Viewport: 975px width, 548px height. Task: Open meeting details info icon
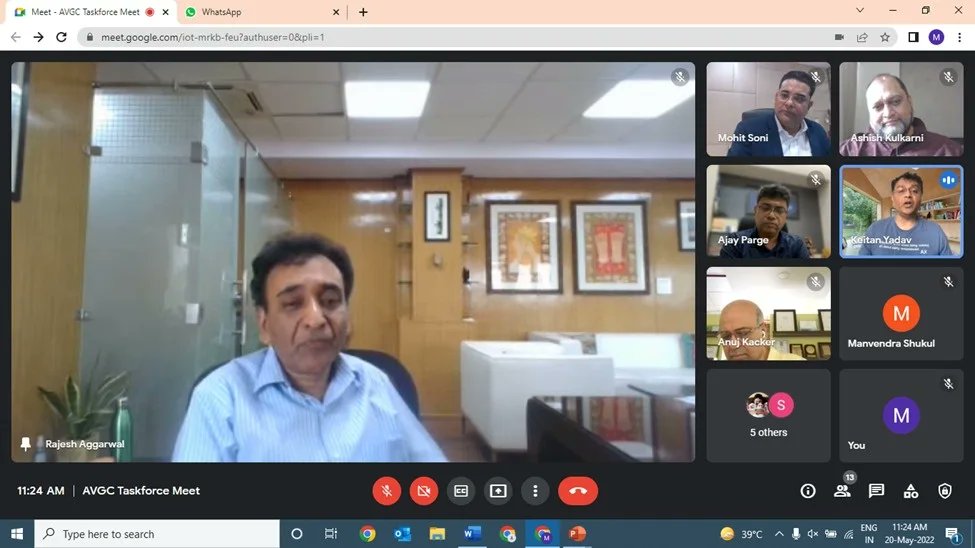click(x=808, y=491)
